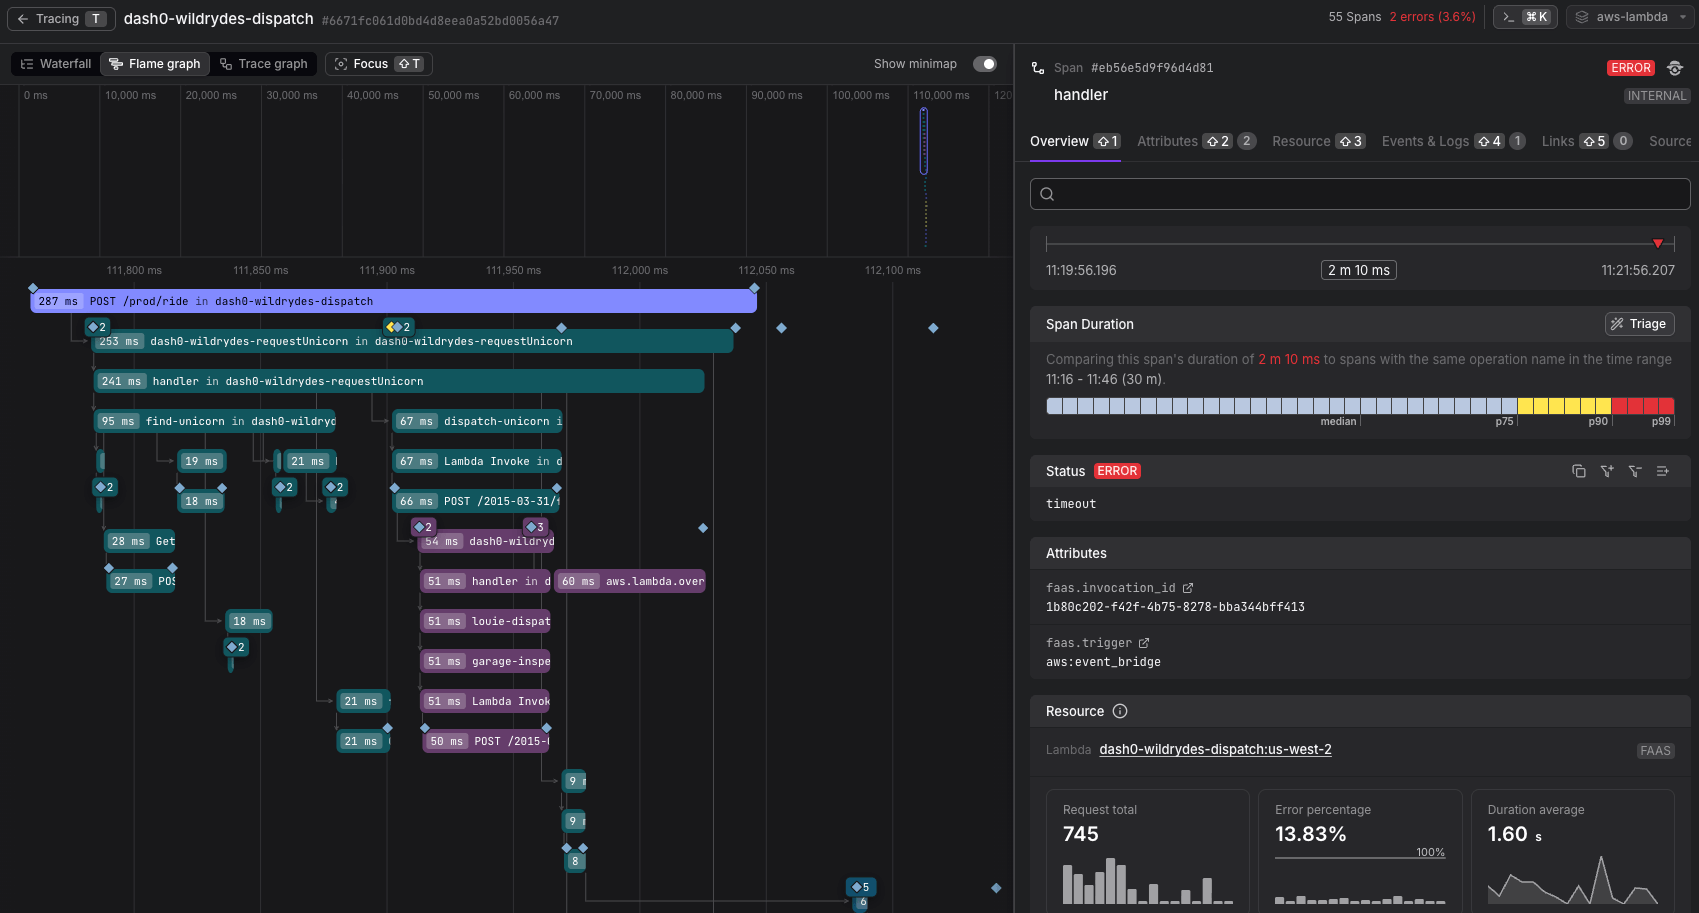
Task: Click the exclude-filter icon in Status row
Action: click(1635, 471)
